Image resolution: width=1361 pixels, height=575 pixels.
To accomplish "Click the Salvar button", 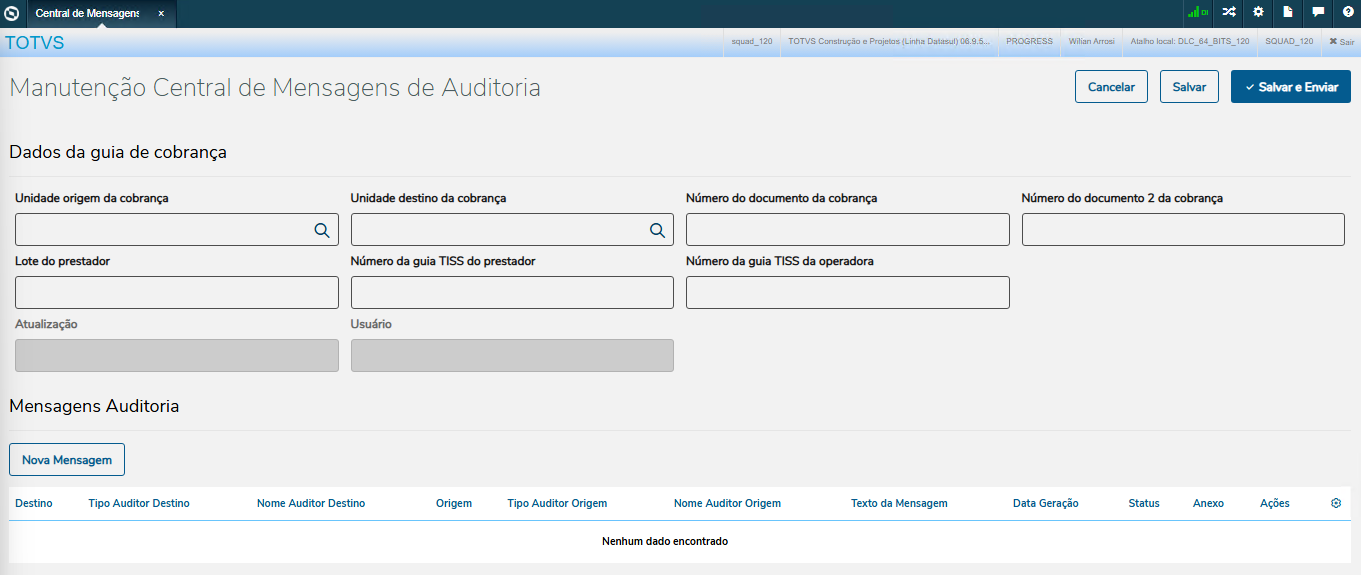I will point(1189,87).
